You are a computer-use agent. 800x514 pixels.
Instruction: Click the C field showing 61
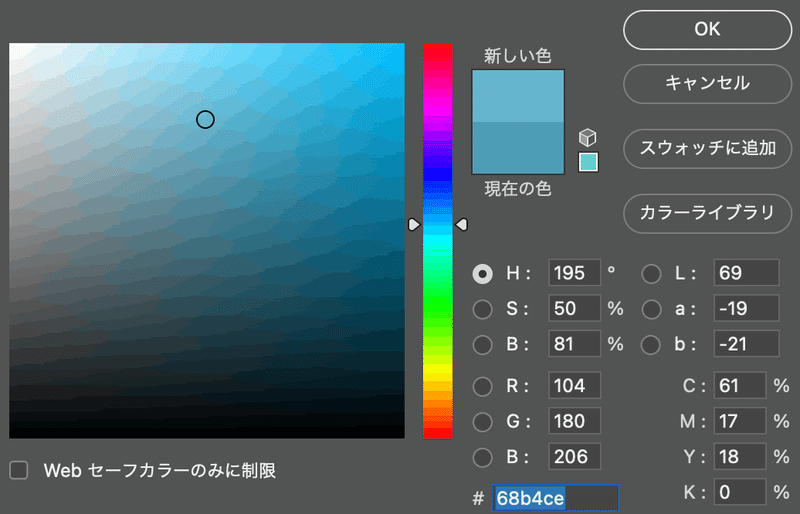tap(740, 385)
